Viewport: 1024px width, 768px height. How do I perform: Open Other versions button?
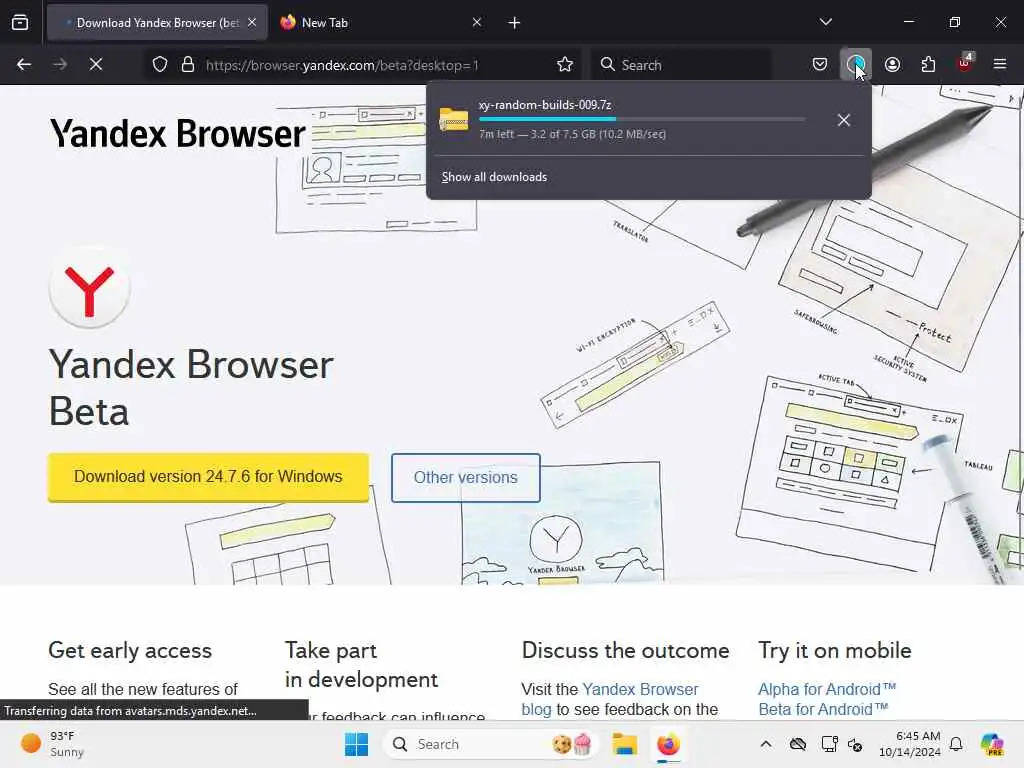[x=466, y=478]
